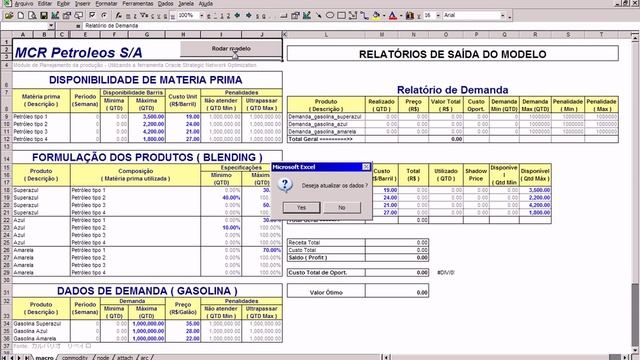Image resolution: width=640 pixels, height=360 pixels.
Task: Click the first green diamond icon
Action: pos(238,16)
